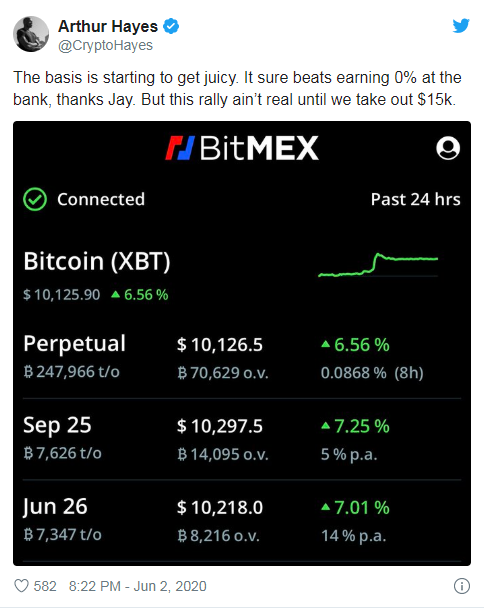The width and height of the screenshot is (484, 608).
Task: Open the Arthur Hayes display name
Action: tap(108, 26)
